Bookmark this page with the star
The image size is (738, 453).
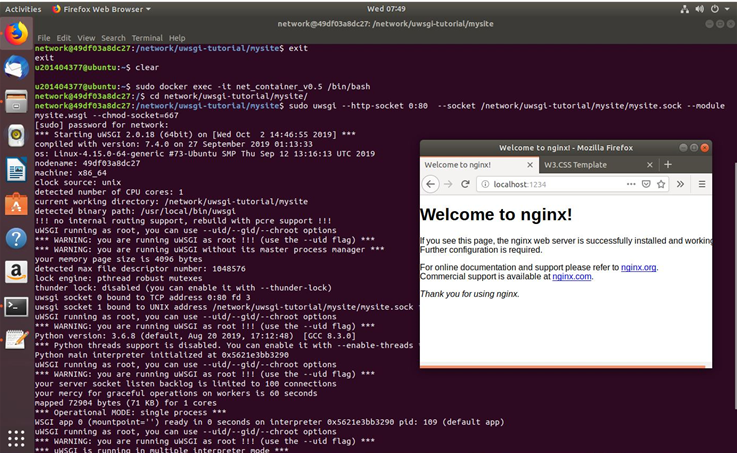[x=661, y=184]
